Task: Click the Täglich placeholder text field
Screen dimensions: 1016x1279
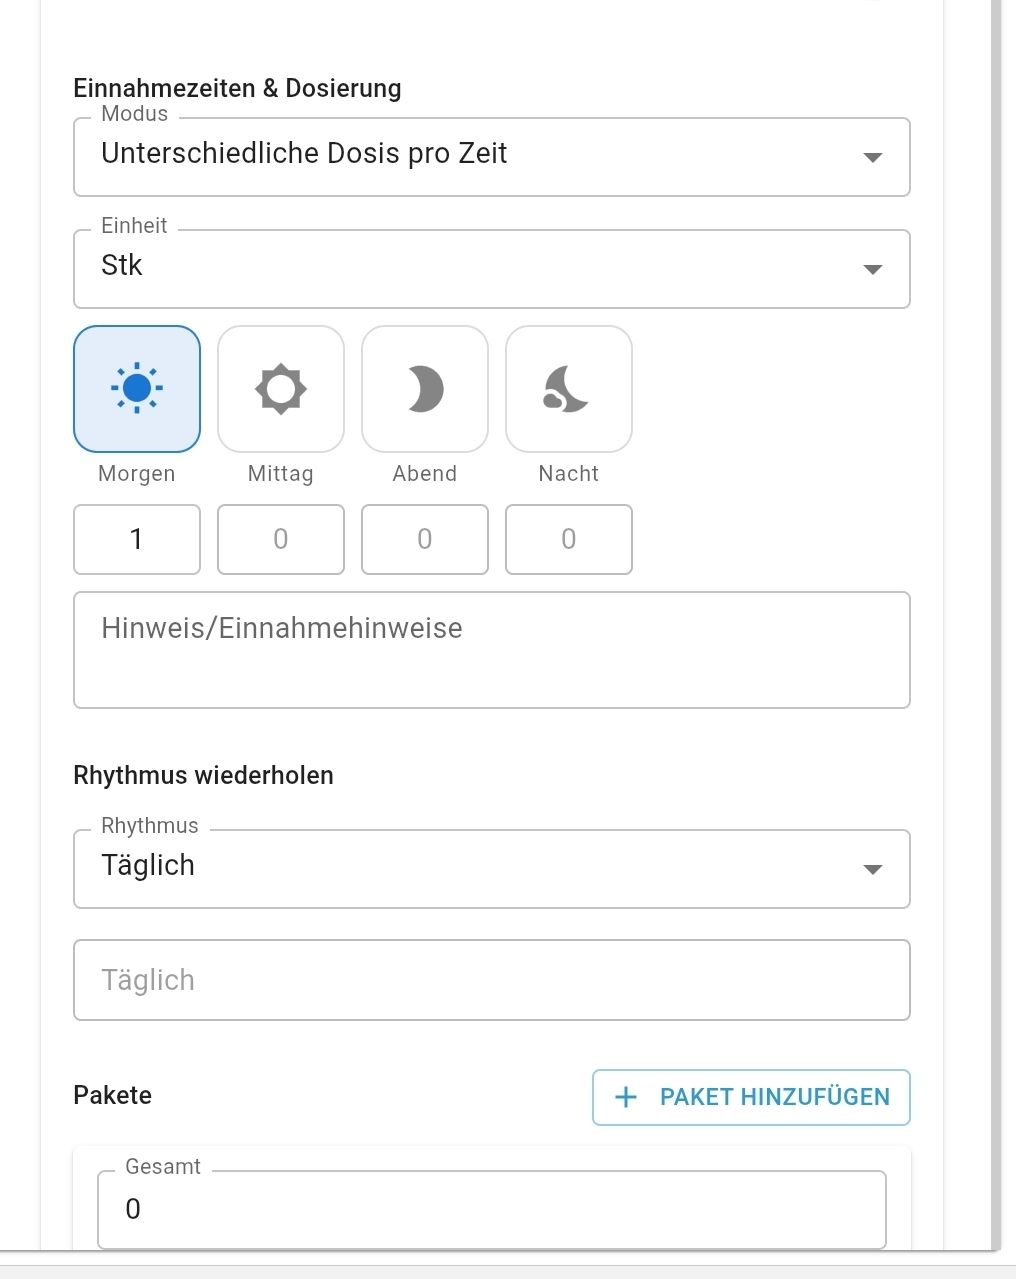Action: pyautogui.click(x=491, y=980)
